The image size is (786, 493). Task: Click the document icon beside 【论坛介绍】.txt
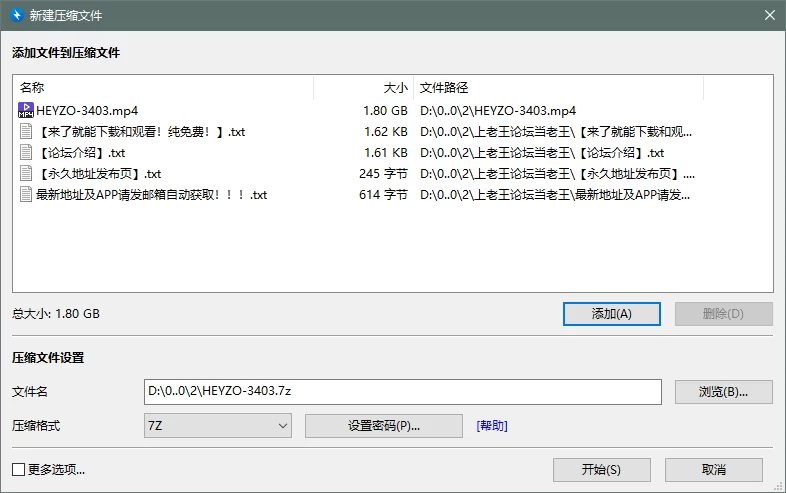[x=26, y=152]
